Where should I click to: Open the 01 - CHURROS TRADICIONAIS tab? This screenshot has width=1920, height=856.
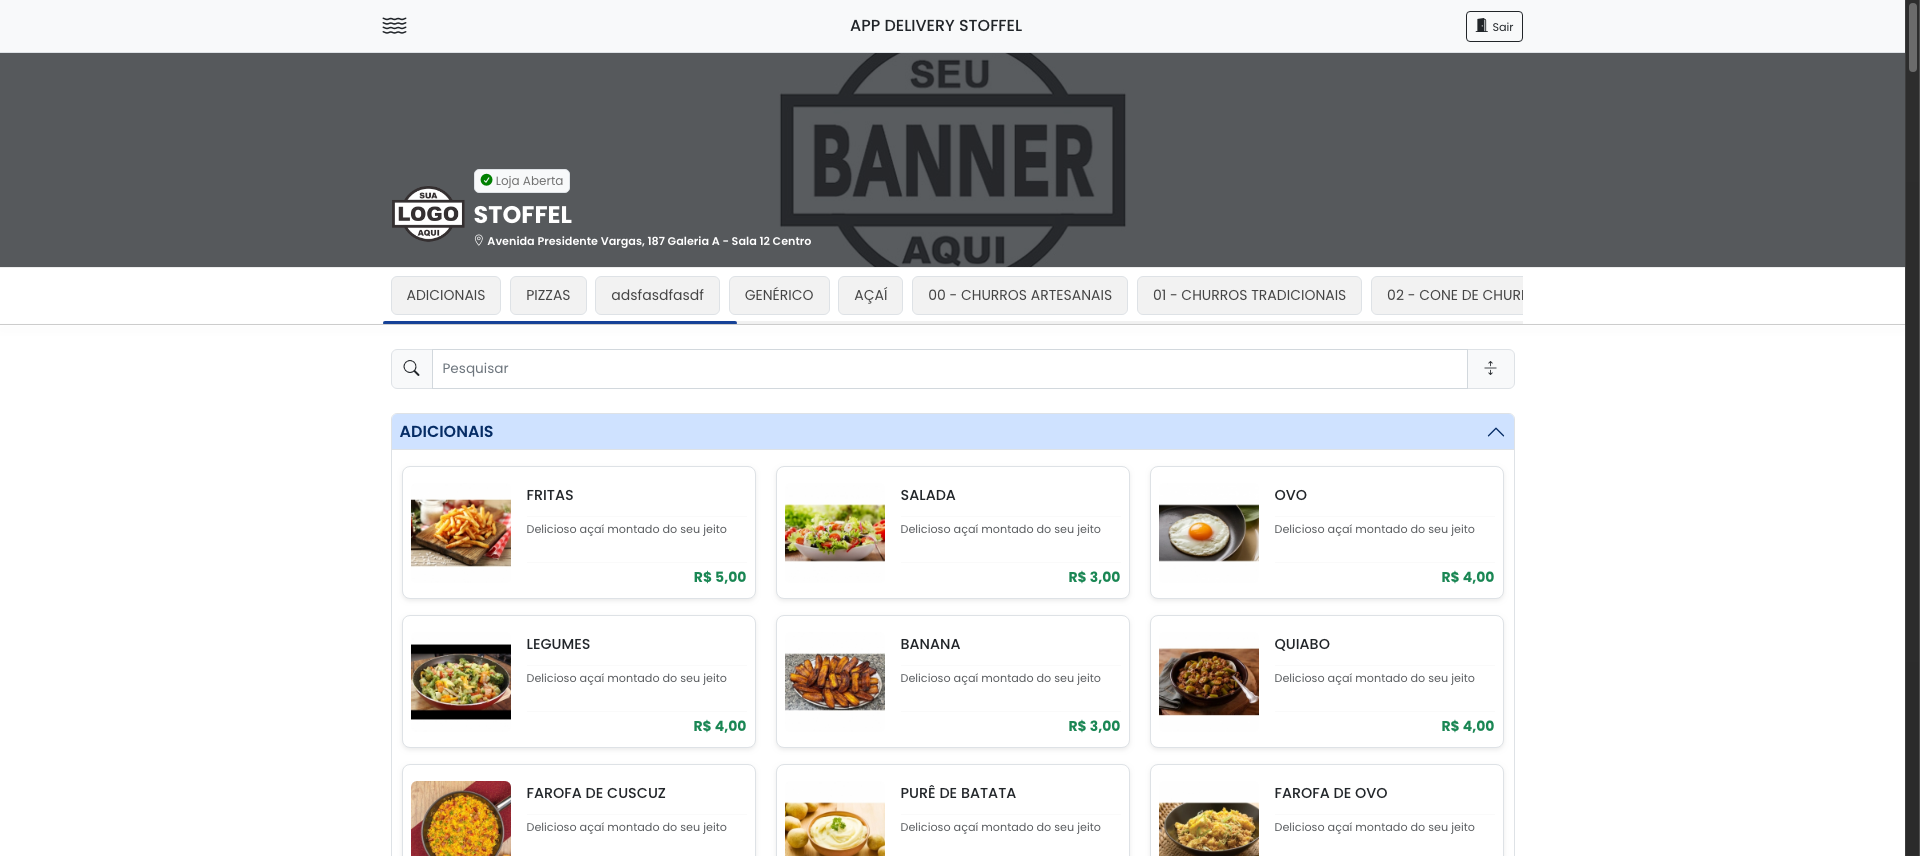pos(1249,296)
